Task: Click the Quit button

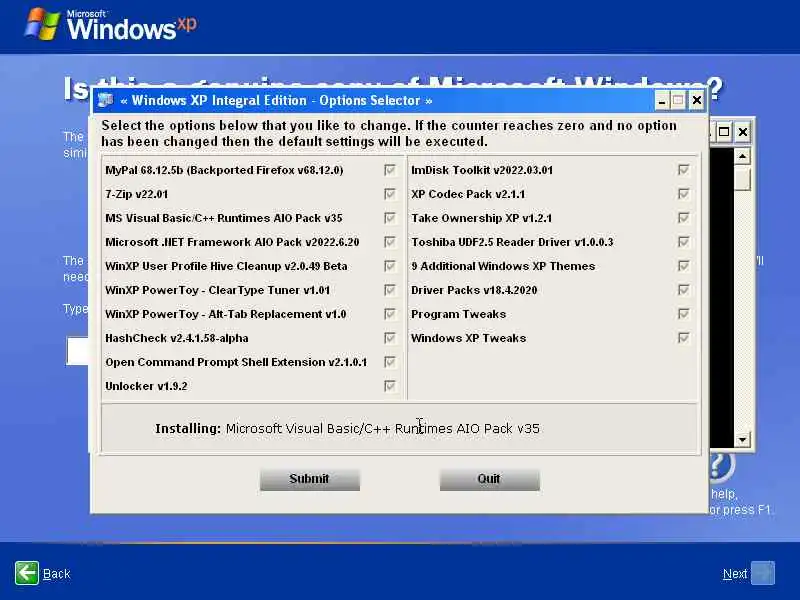Action: (x=490, y=480)
